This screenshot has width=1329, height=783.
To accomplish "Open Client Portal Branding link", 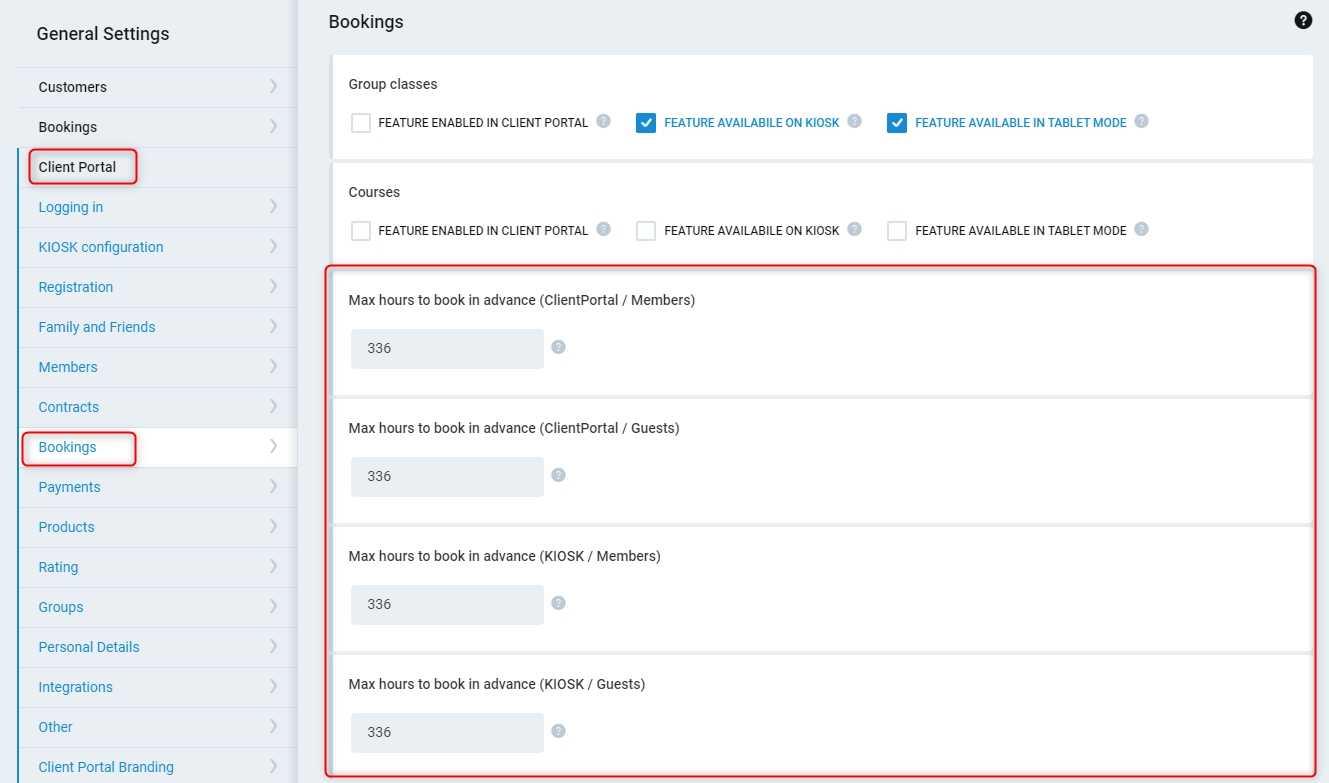I will click(106, 767).
